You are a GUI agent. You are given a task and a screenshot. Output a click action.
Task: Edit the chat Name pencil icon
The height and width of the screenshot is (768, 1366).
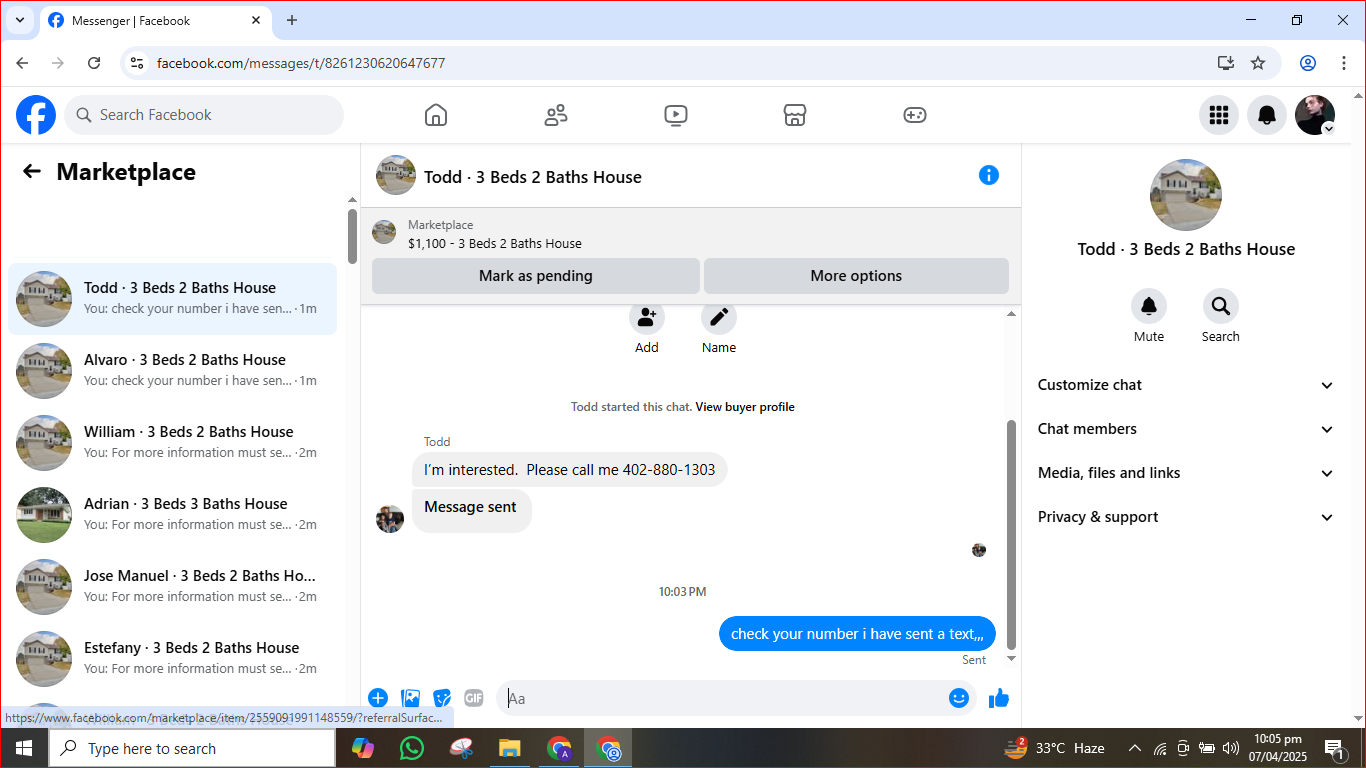coord(719,318)
